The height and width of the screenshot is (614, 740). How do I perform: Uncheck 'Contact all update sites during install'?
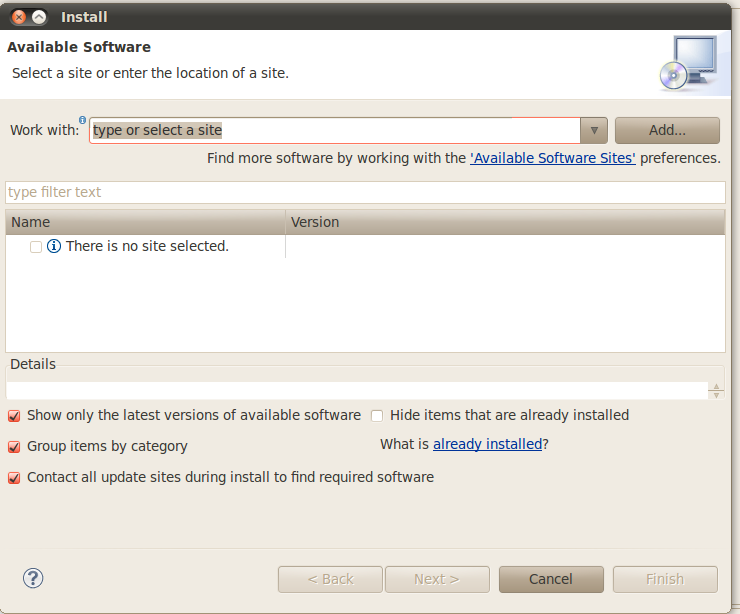(14, 477)
